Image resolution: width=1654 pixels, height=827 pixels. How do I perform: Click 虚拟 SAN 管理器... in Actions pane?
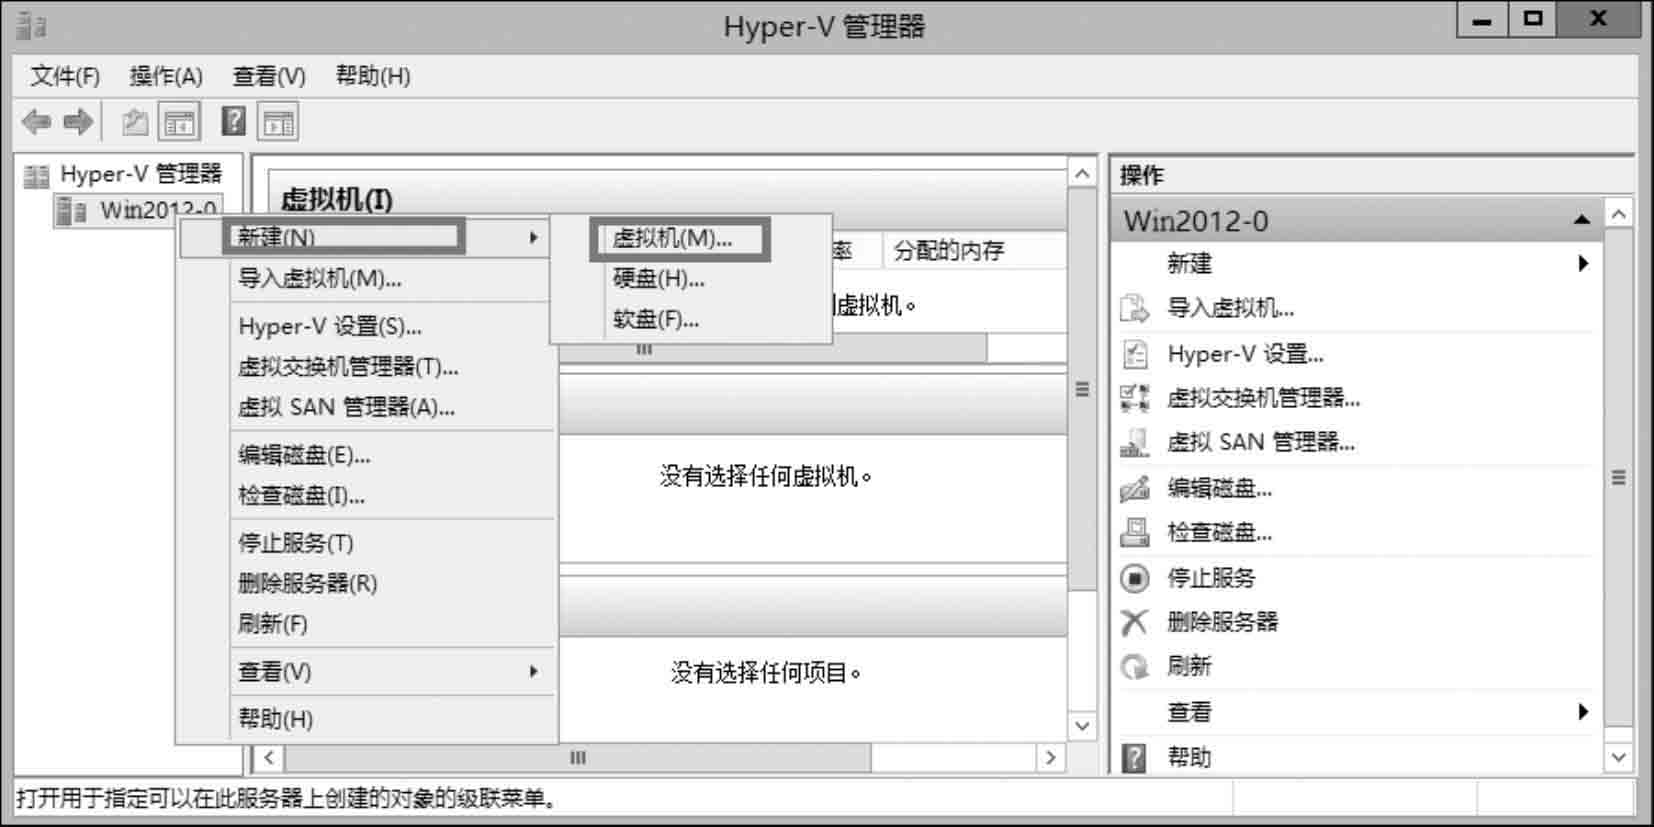pos(1261,442)
